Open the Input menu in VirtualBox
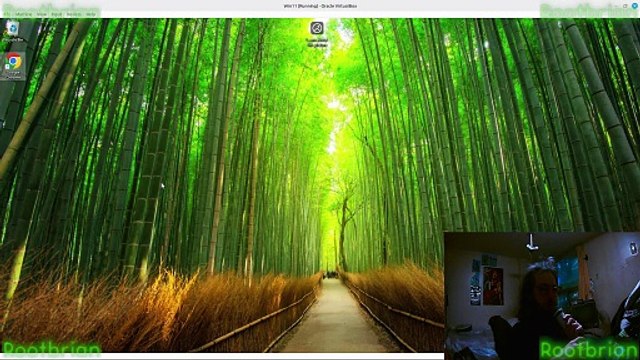Image resolution: width=640 pixels, height=360 pixels. pyautogui.click(x=56, y=14)
